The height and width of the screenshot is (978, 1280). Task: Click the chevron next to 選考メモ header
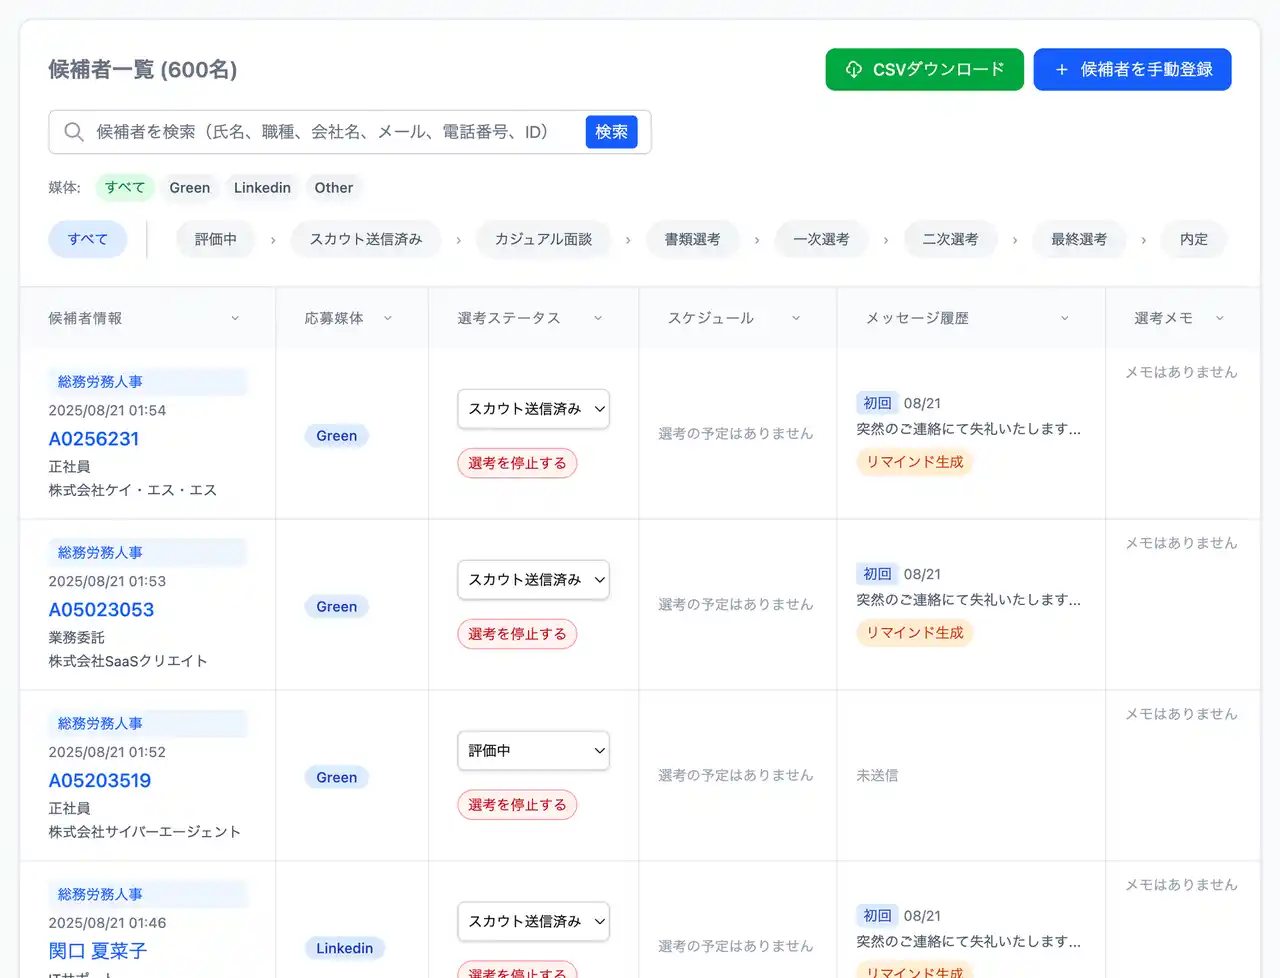click(1219, 319)
